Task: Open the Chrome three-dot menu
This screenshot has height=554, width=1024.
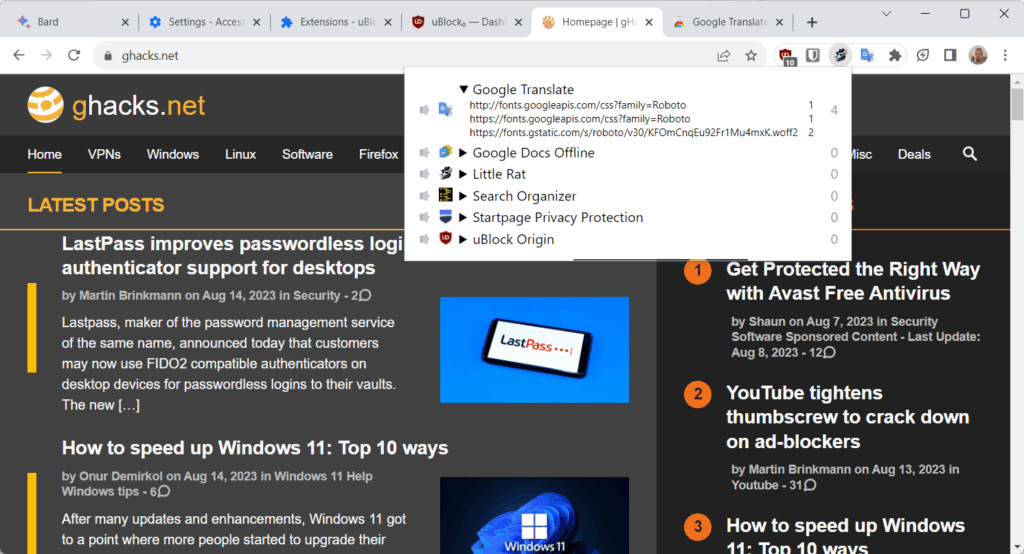Action: [1005, 56]
